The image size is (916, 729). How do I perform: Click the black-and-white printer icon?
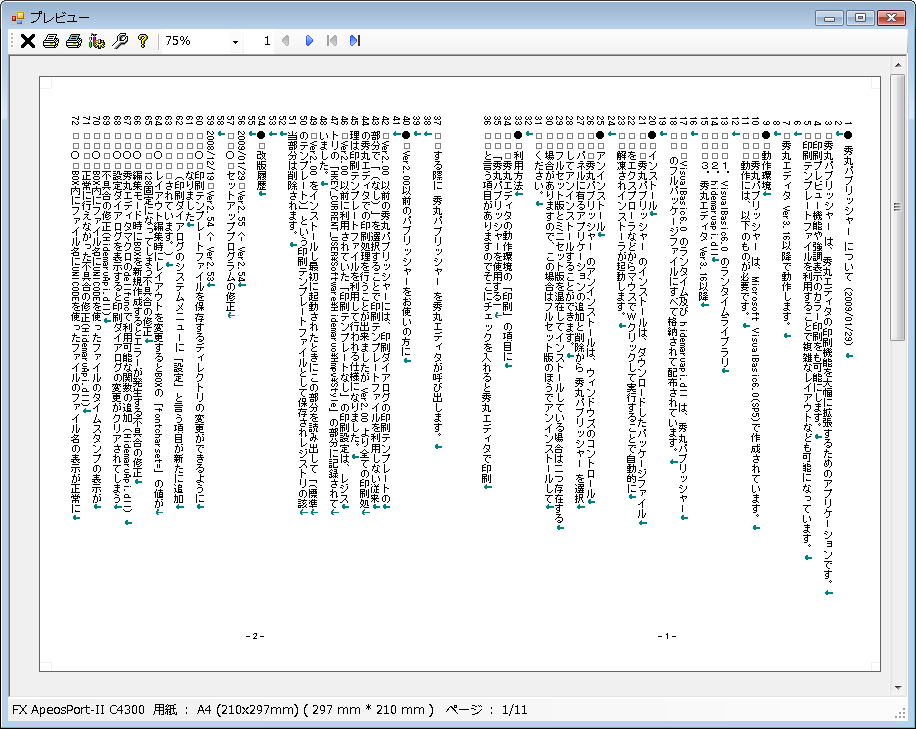[x=50, y=41]
